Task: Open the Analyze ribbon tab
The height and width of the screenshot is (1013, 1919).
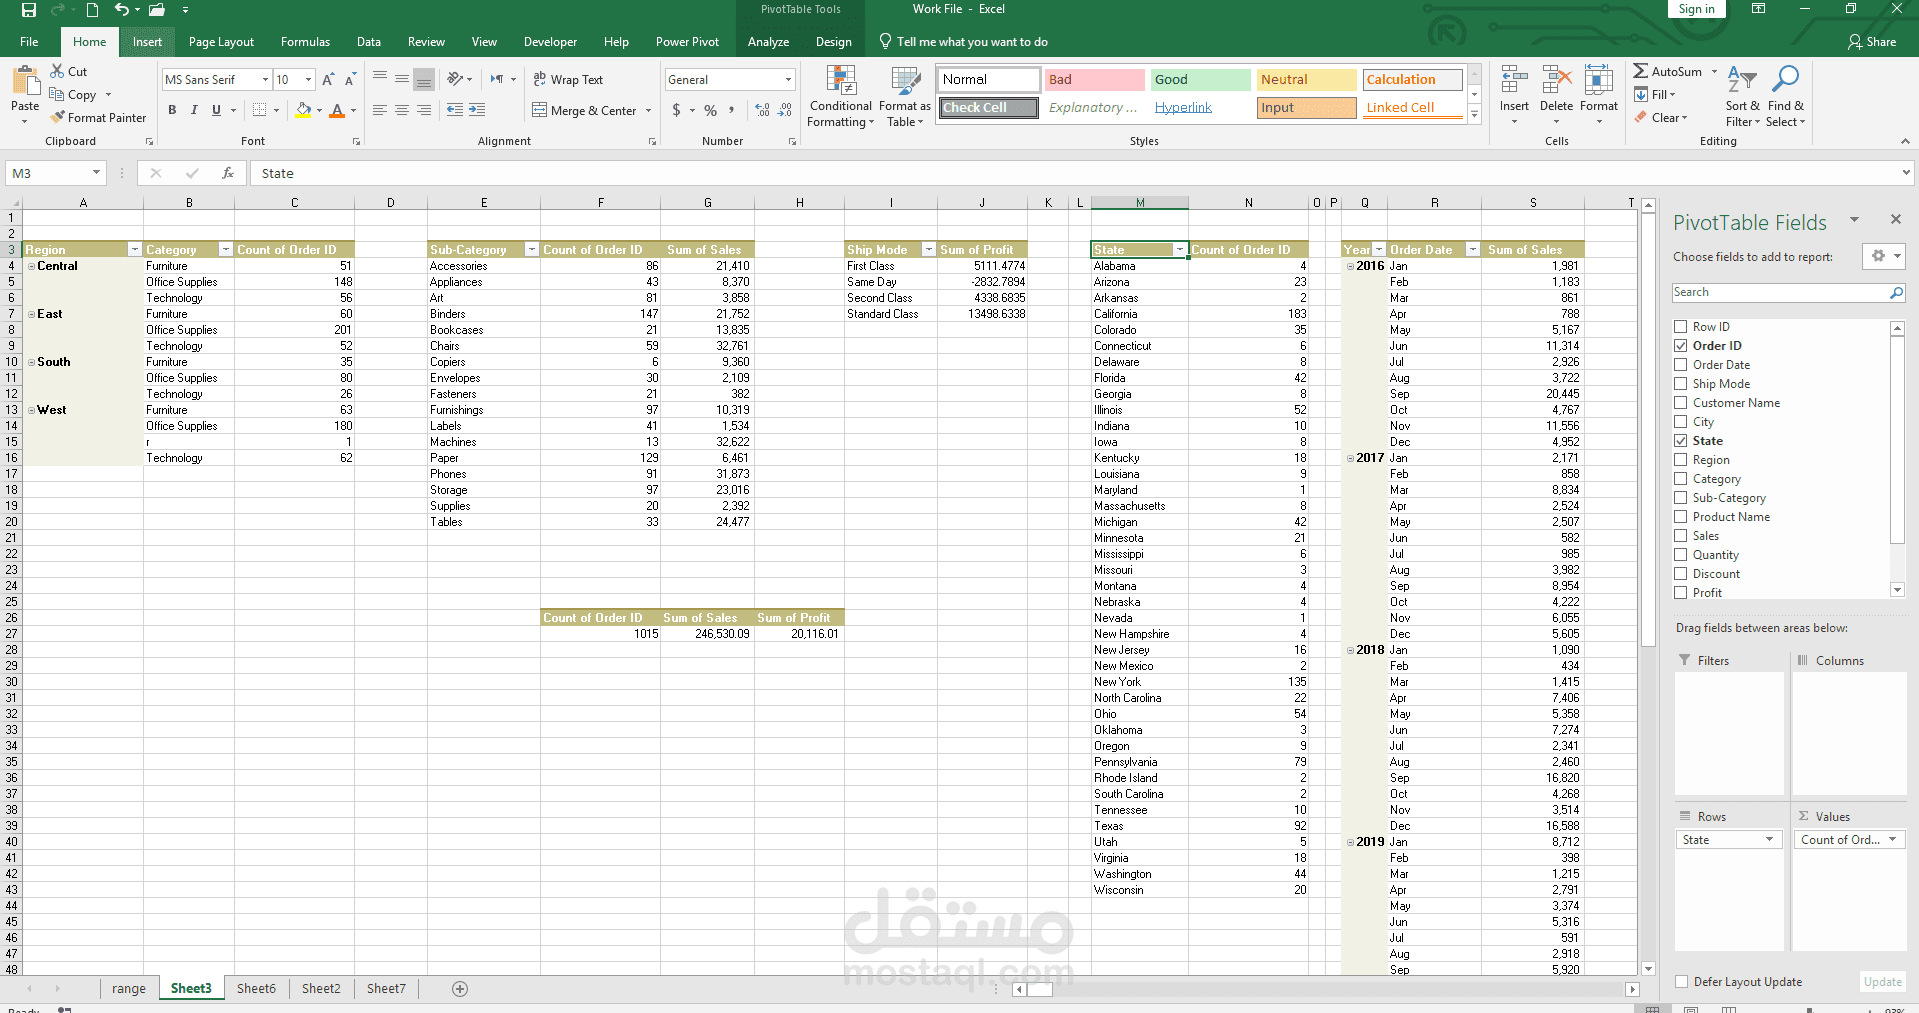Action: point(768,42)
